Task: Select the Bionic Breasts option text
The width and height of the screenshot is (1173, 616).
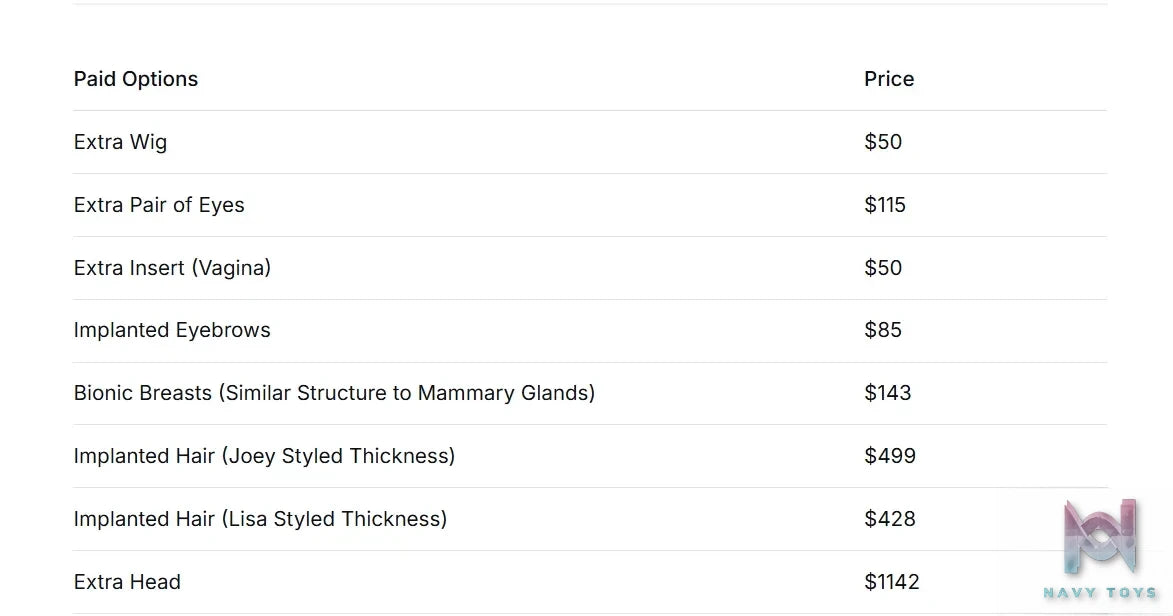Action: (334, 393)
